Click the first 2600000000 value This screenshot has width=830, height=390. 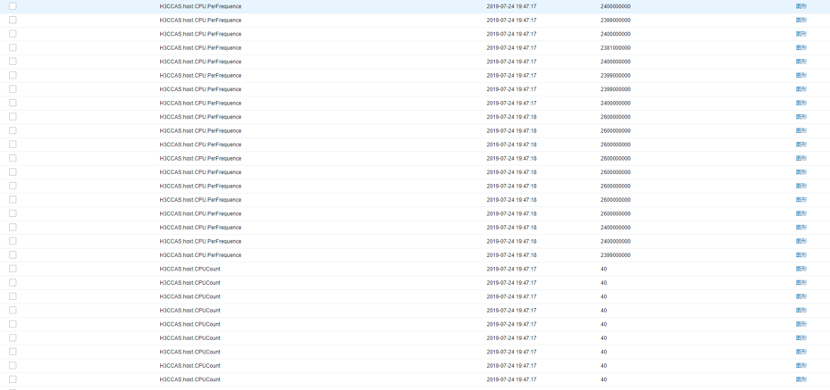(616, 117)
